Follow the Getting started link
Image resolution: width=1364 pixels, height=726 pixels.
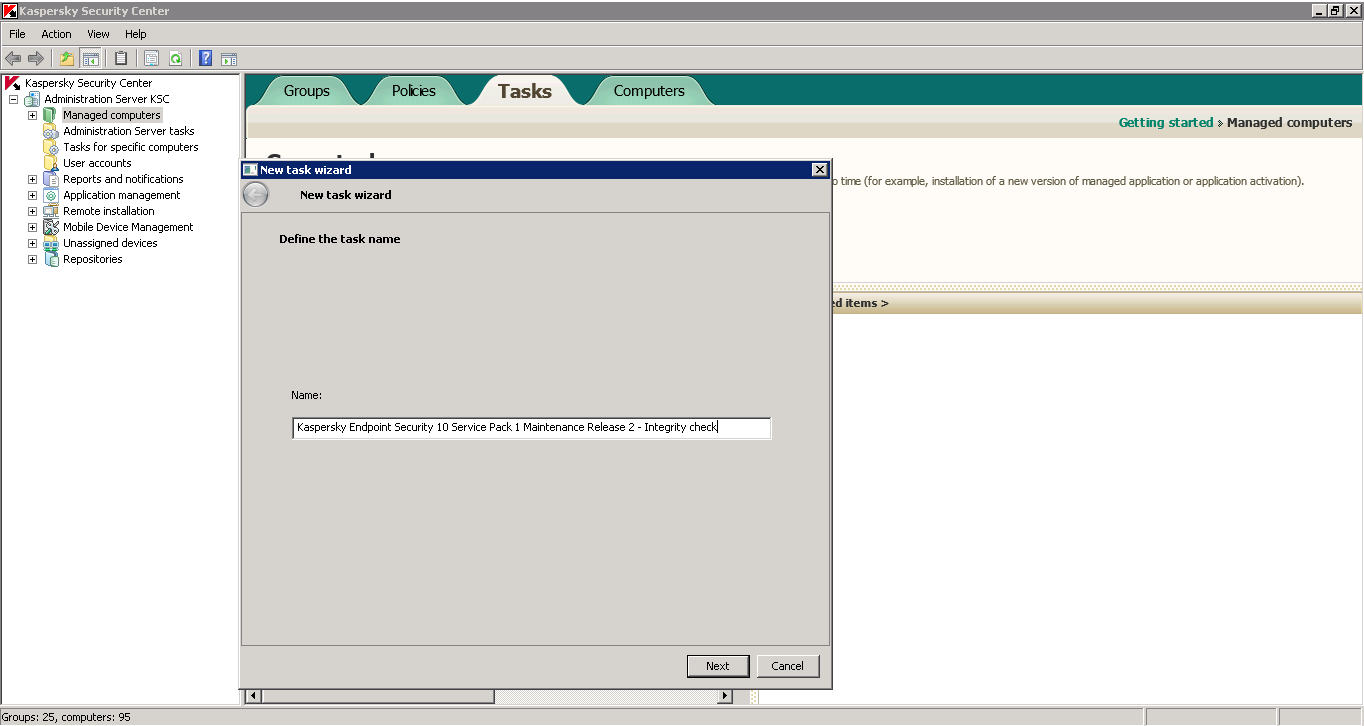click(x=1165, y=123)
